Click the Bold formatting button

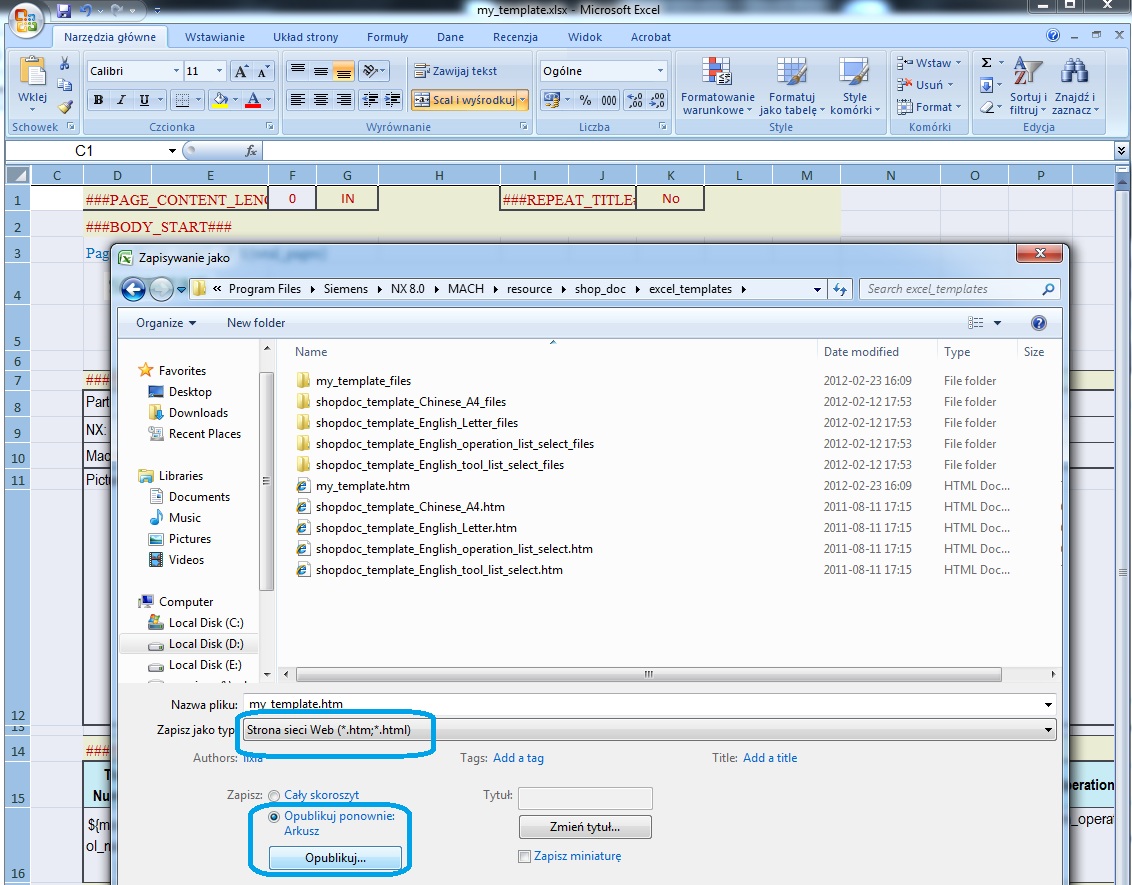click(98, 100)
